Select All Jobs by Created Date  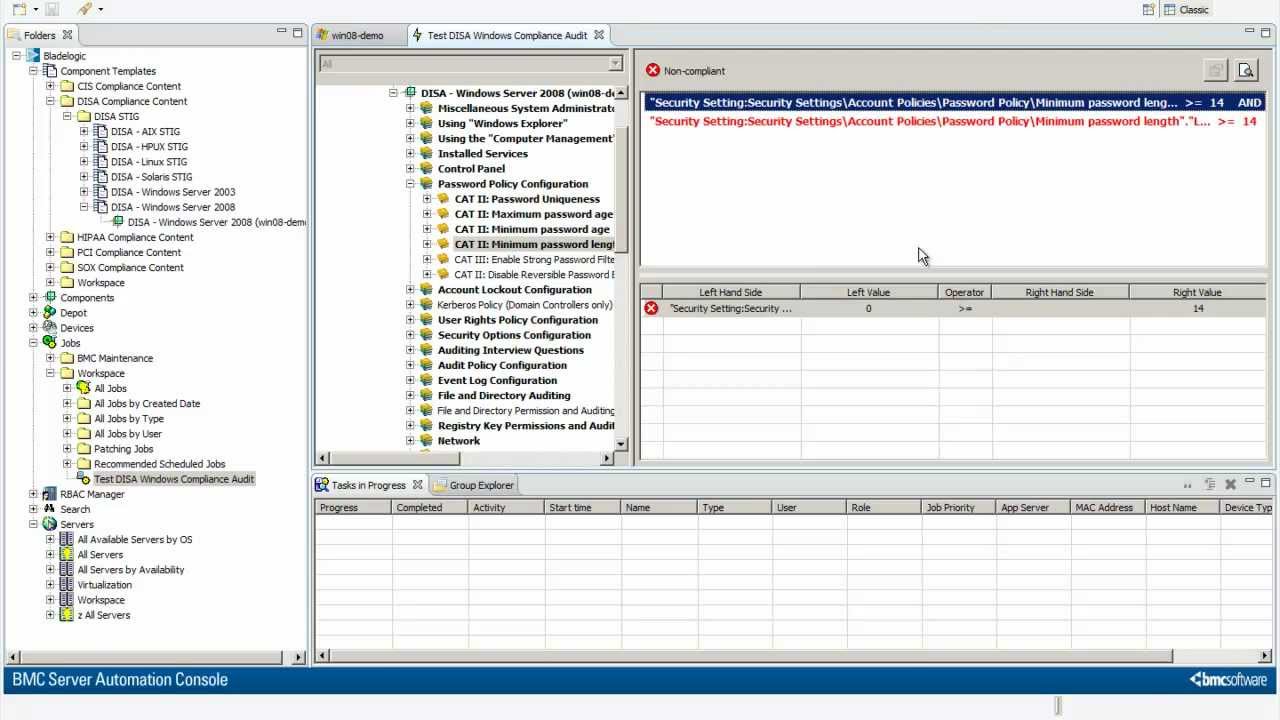(x=147, y=403)
